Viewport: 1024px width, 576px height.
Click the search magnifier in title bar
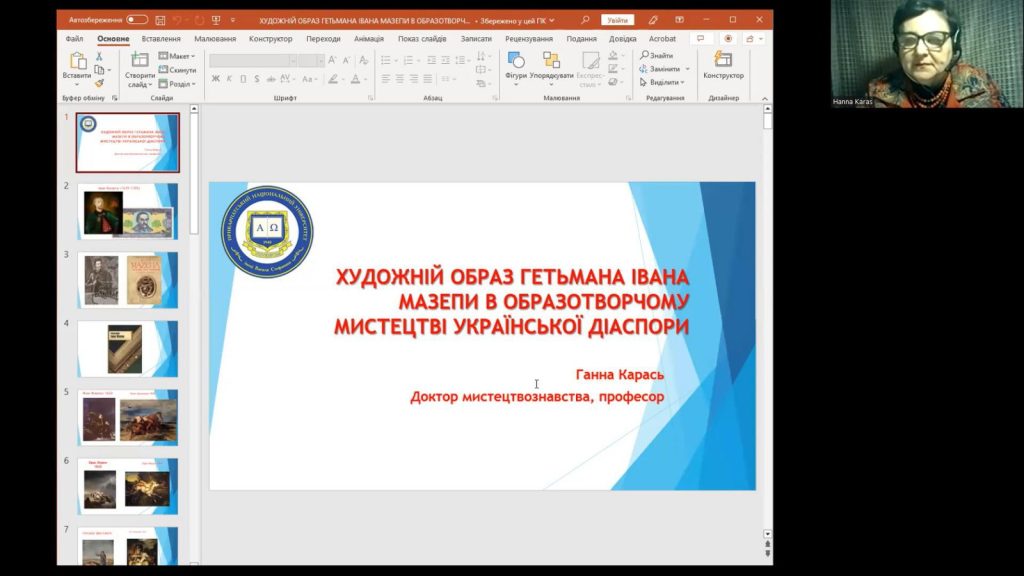[x=587, y=20]
